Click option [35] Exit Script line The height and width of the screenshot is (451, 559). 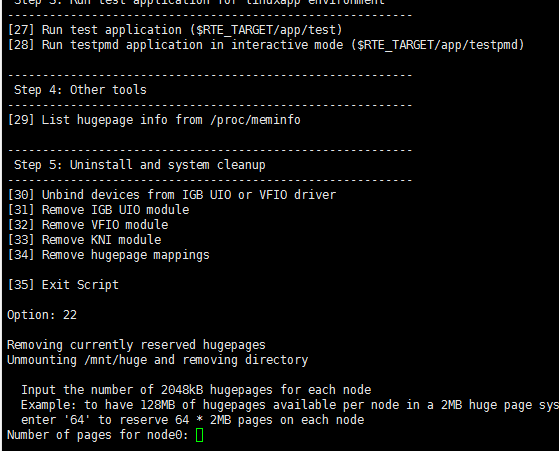click(x=63, y=285)
